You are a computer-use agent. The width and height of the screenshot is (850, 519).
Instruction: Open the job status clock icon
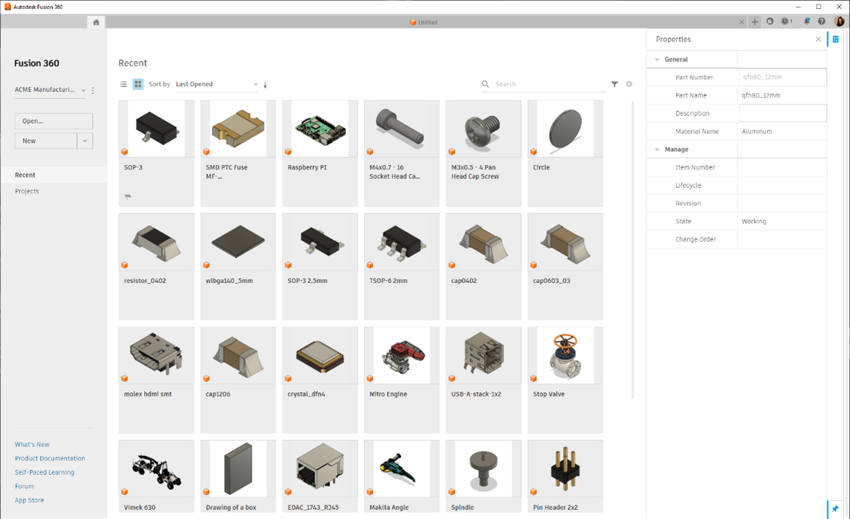coord(786,22)
